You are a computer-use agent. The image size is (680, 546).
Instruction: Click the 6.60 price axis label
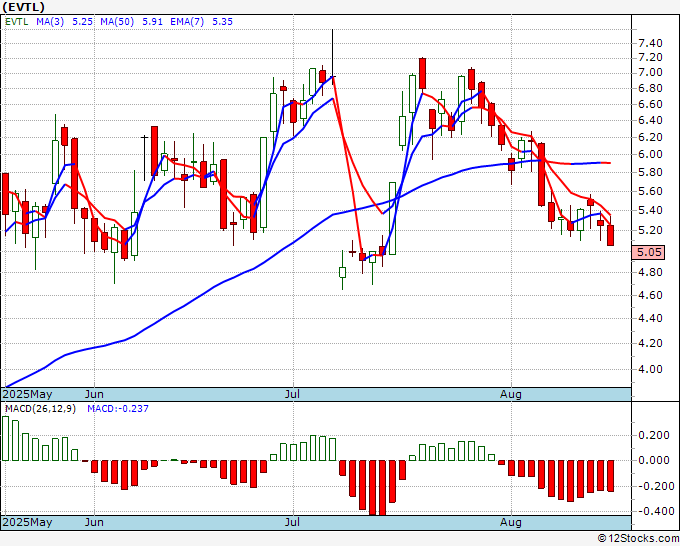tap(650, 104)
